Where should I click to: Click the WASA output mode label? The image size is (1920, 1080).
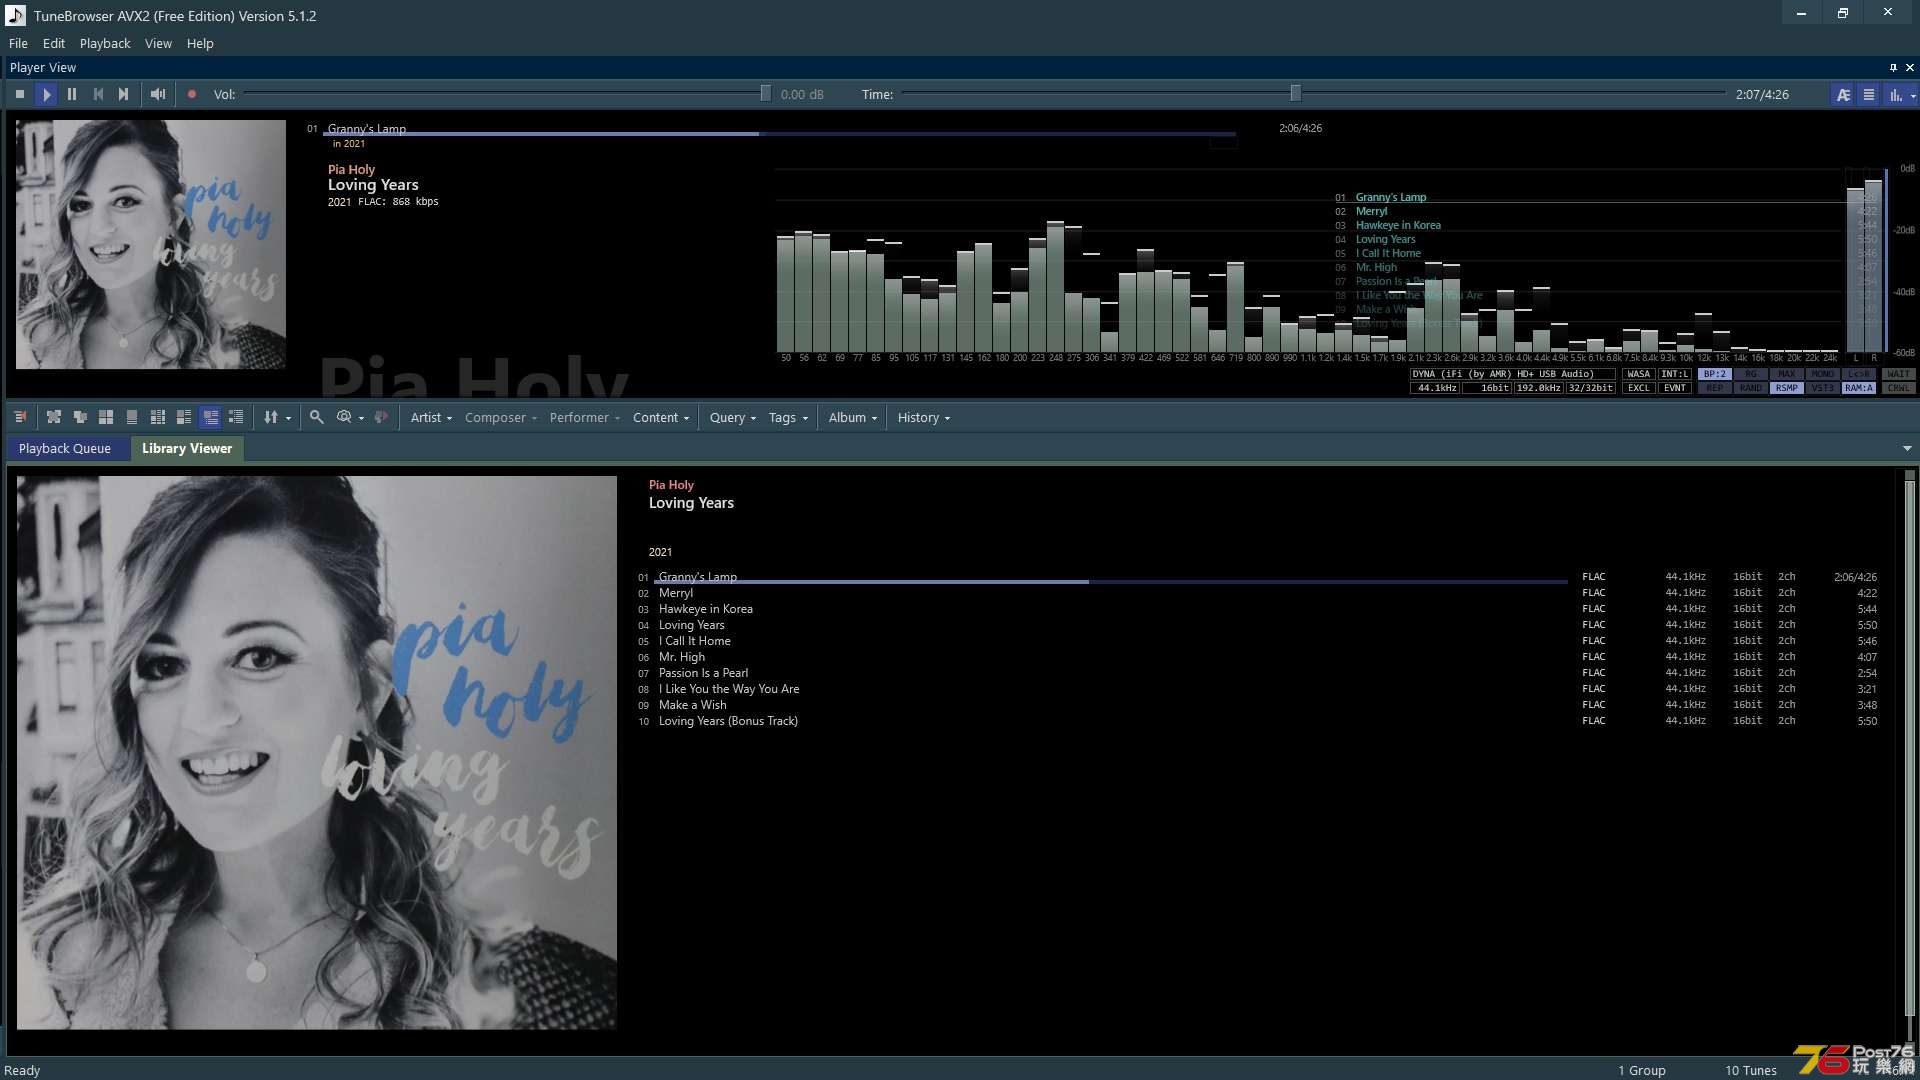click(x=1639, y=374)
